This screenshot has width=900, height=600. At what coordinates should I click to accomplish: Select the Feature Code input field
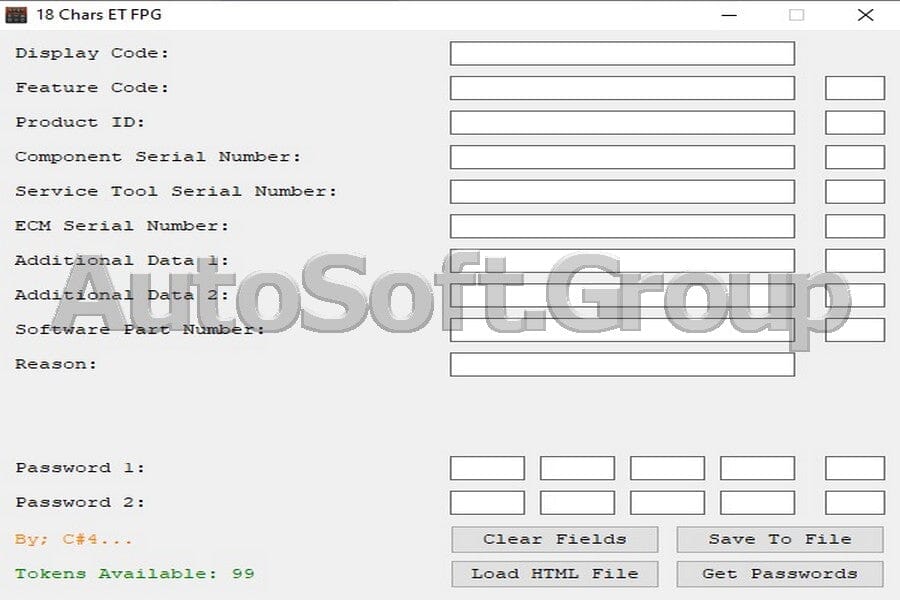[x=622, y=87]
